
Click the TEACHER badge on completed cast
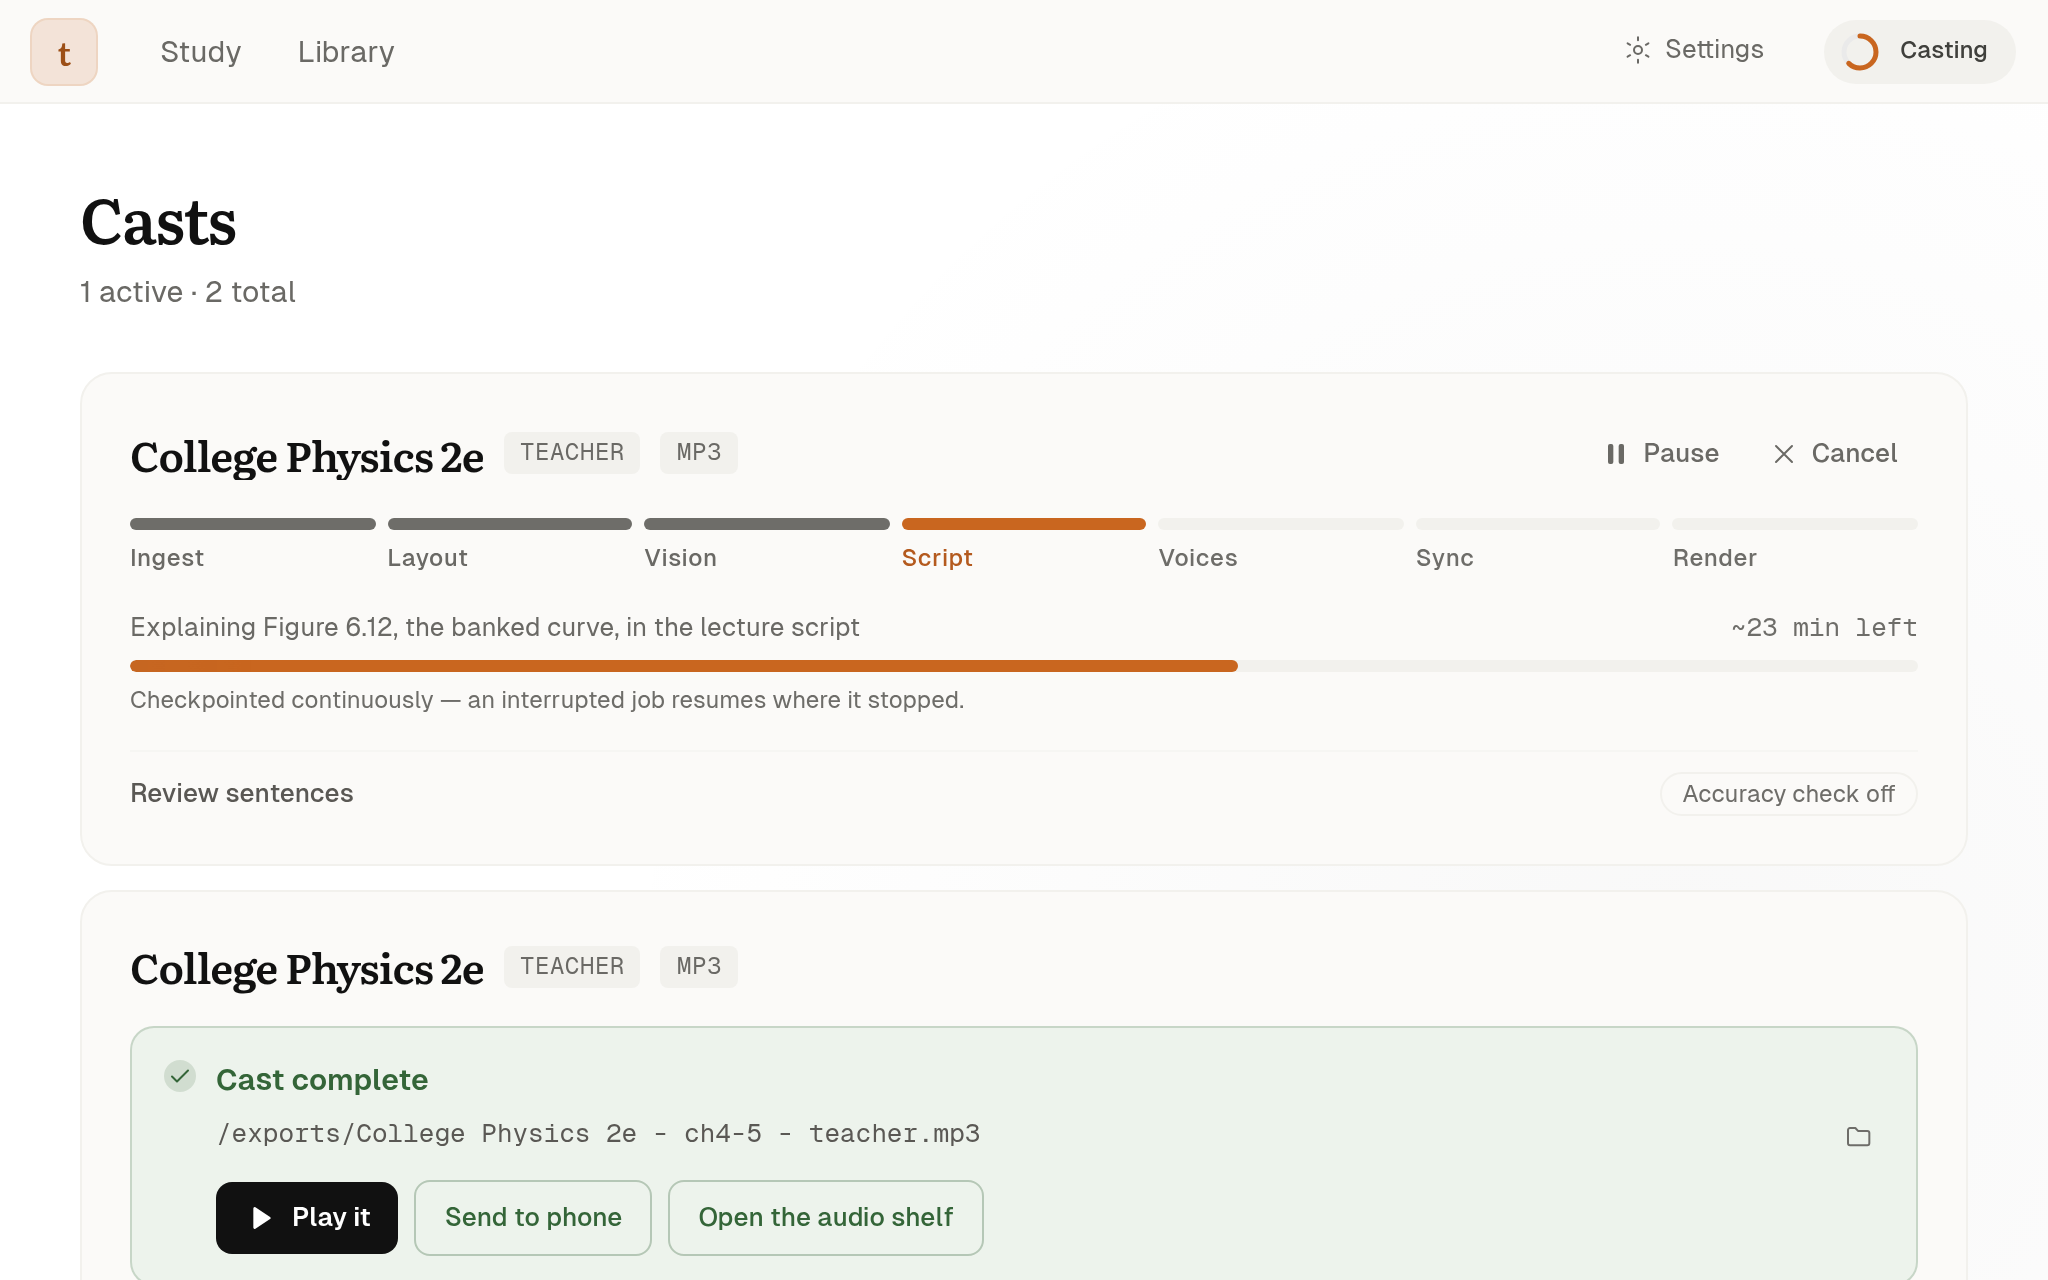572,967
